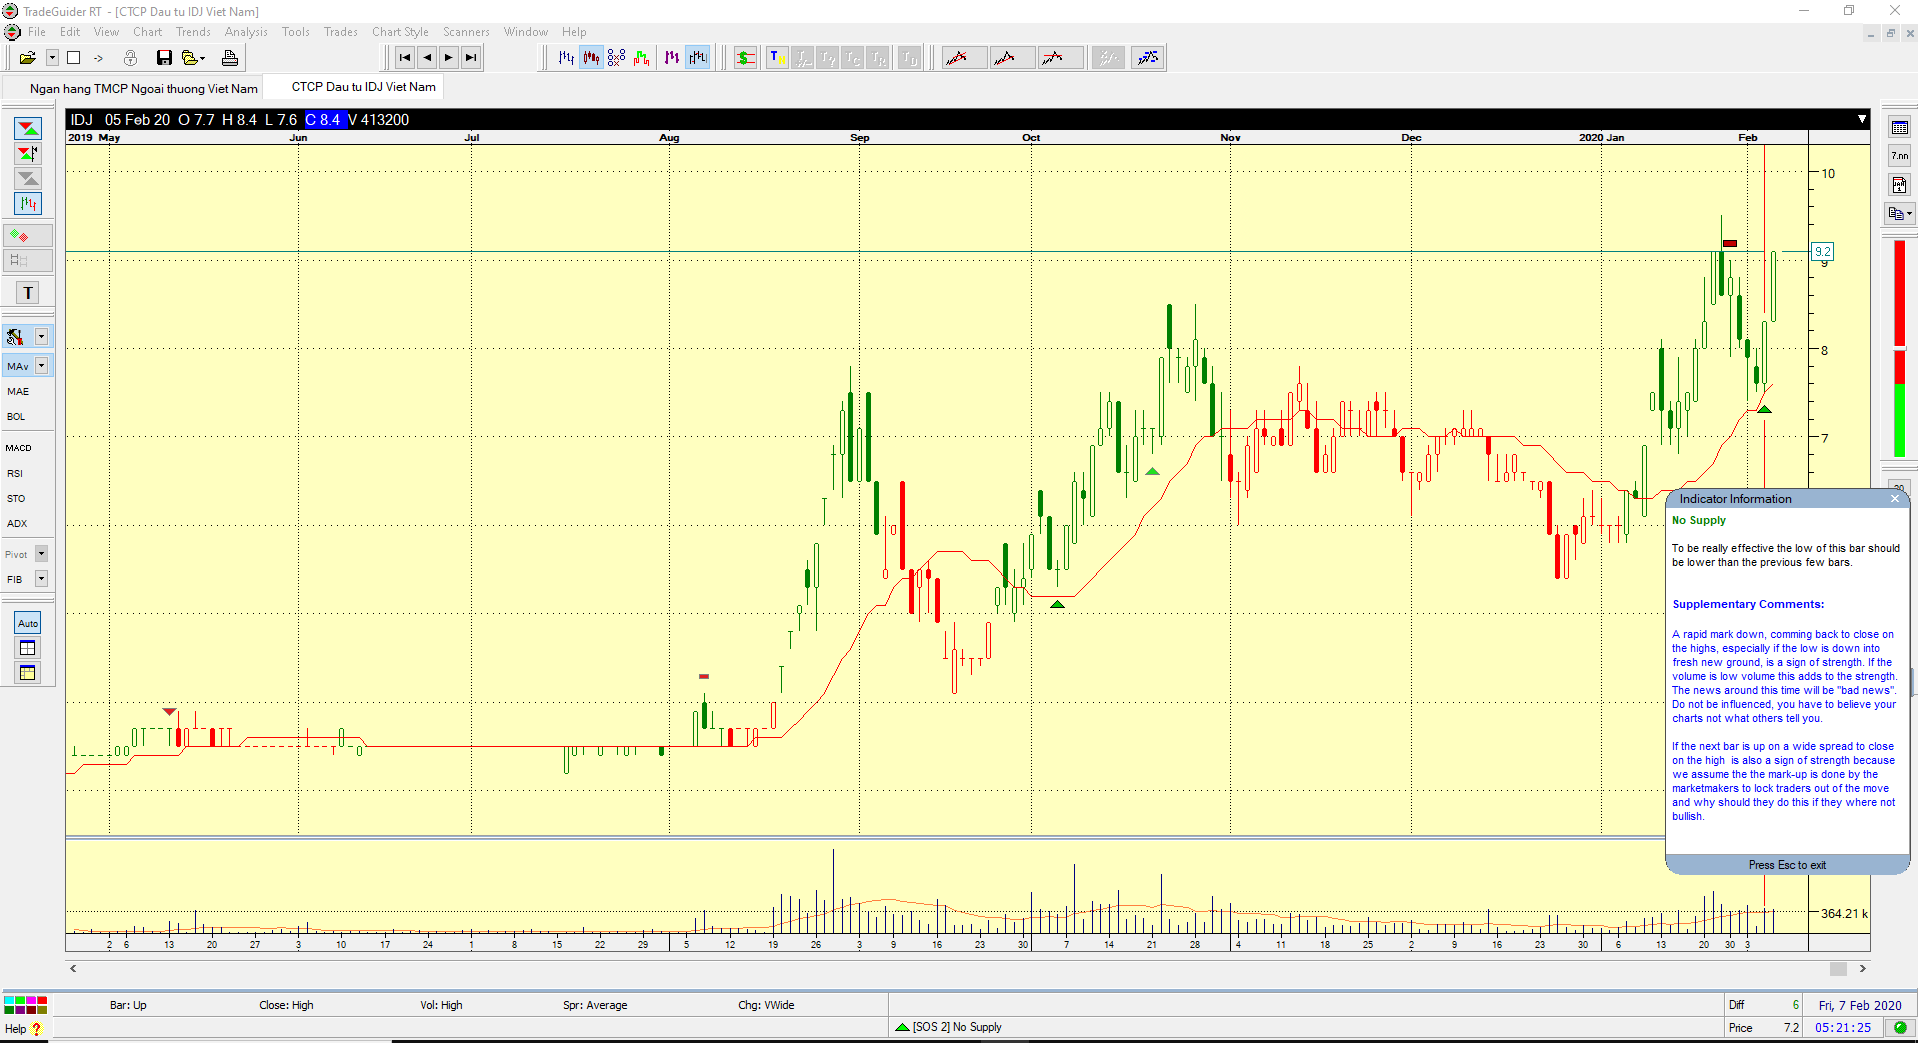Click the lock icon in toolbar

[130, 58]
